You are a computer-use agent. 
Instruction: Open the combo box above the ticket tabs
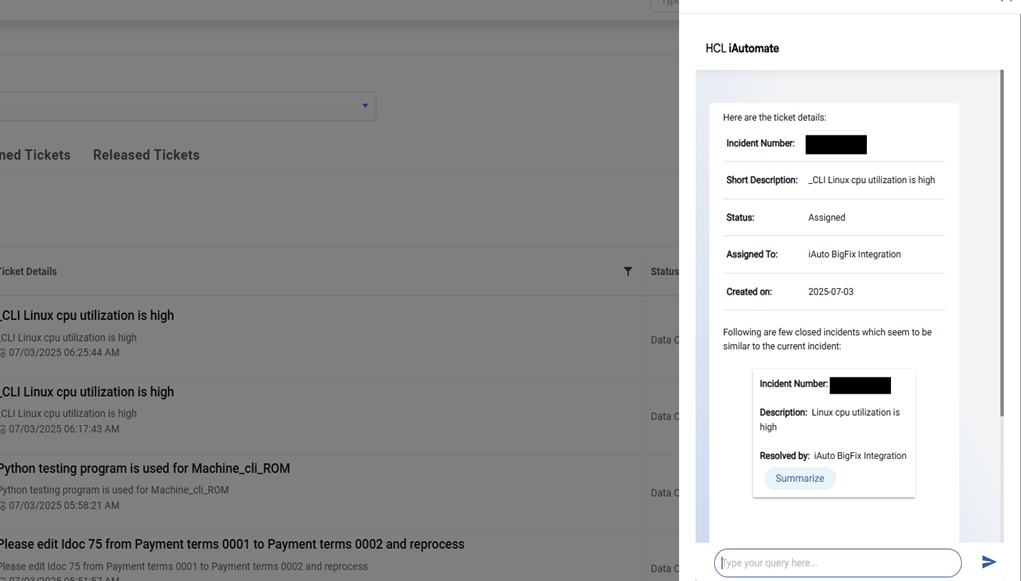[180, 106]
